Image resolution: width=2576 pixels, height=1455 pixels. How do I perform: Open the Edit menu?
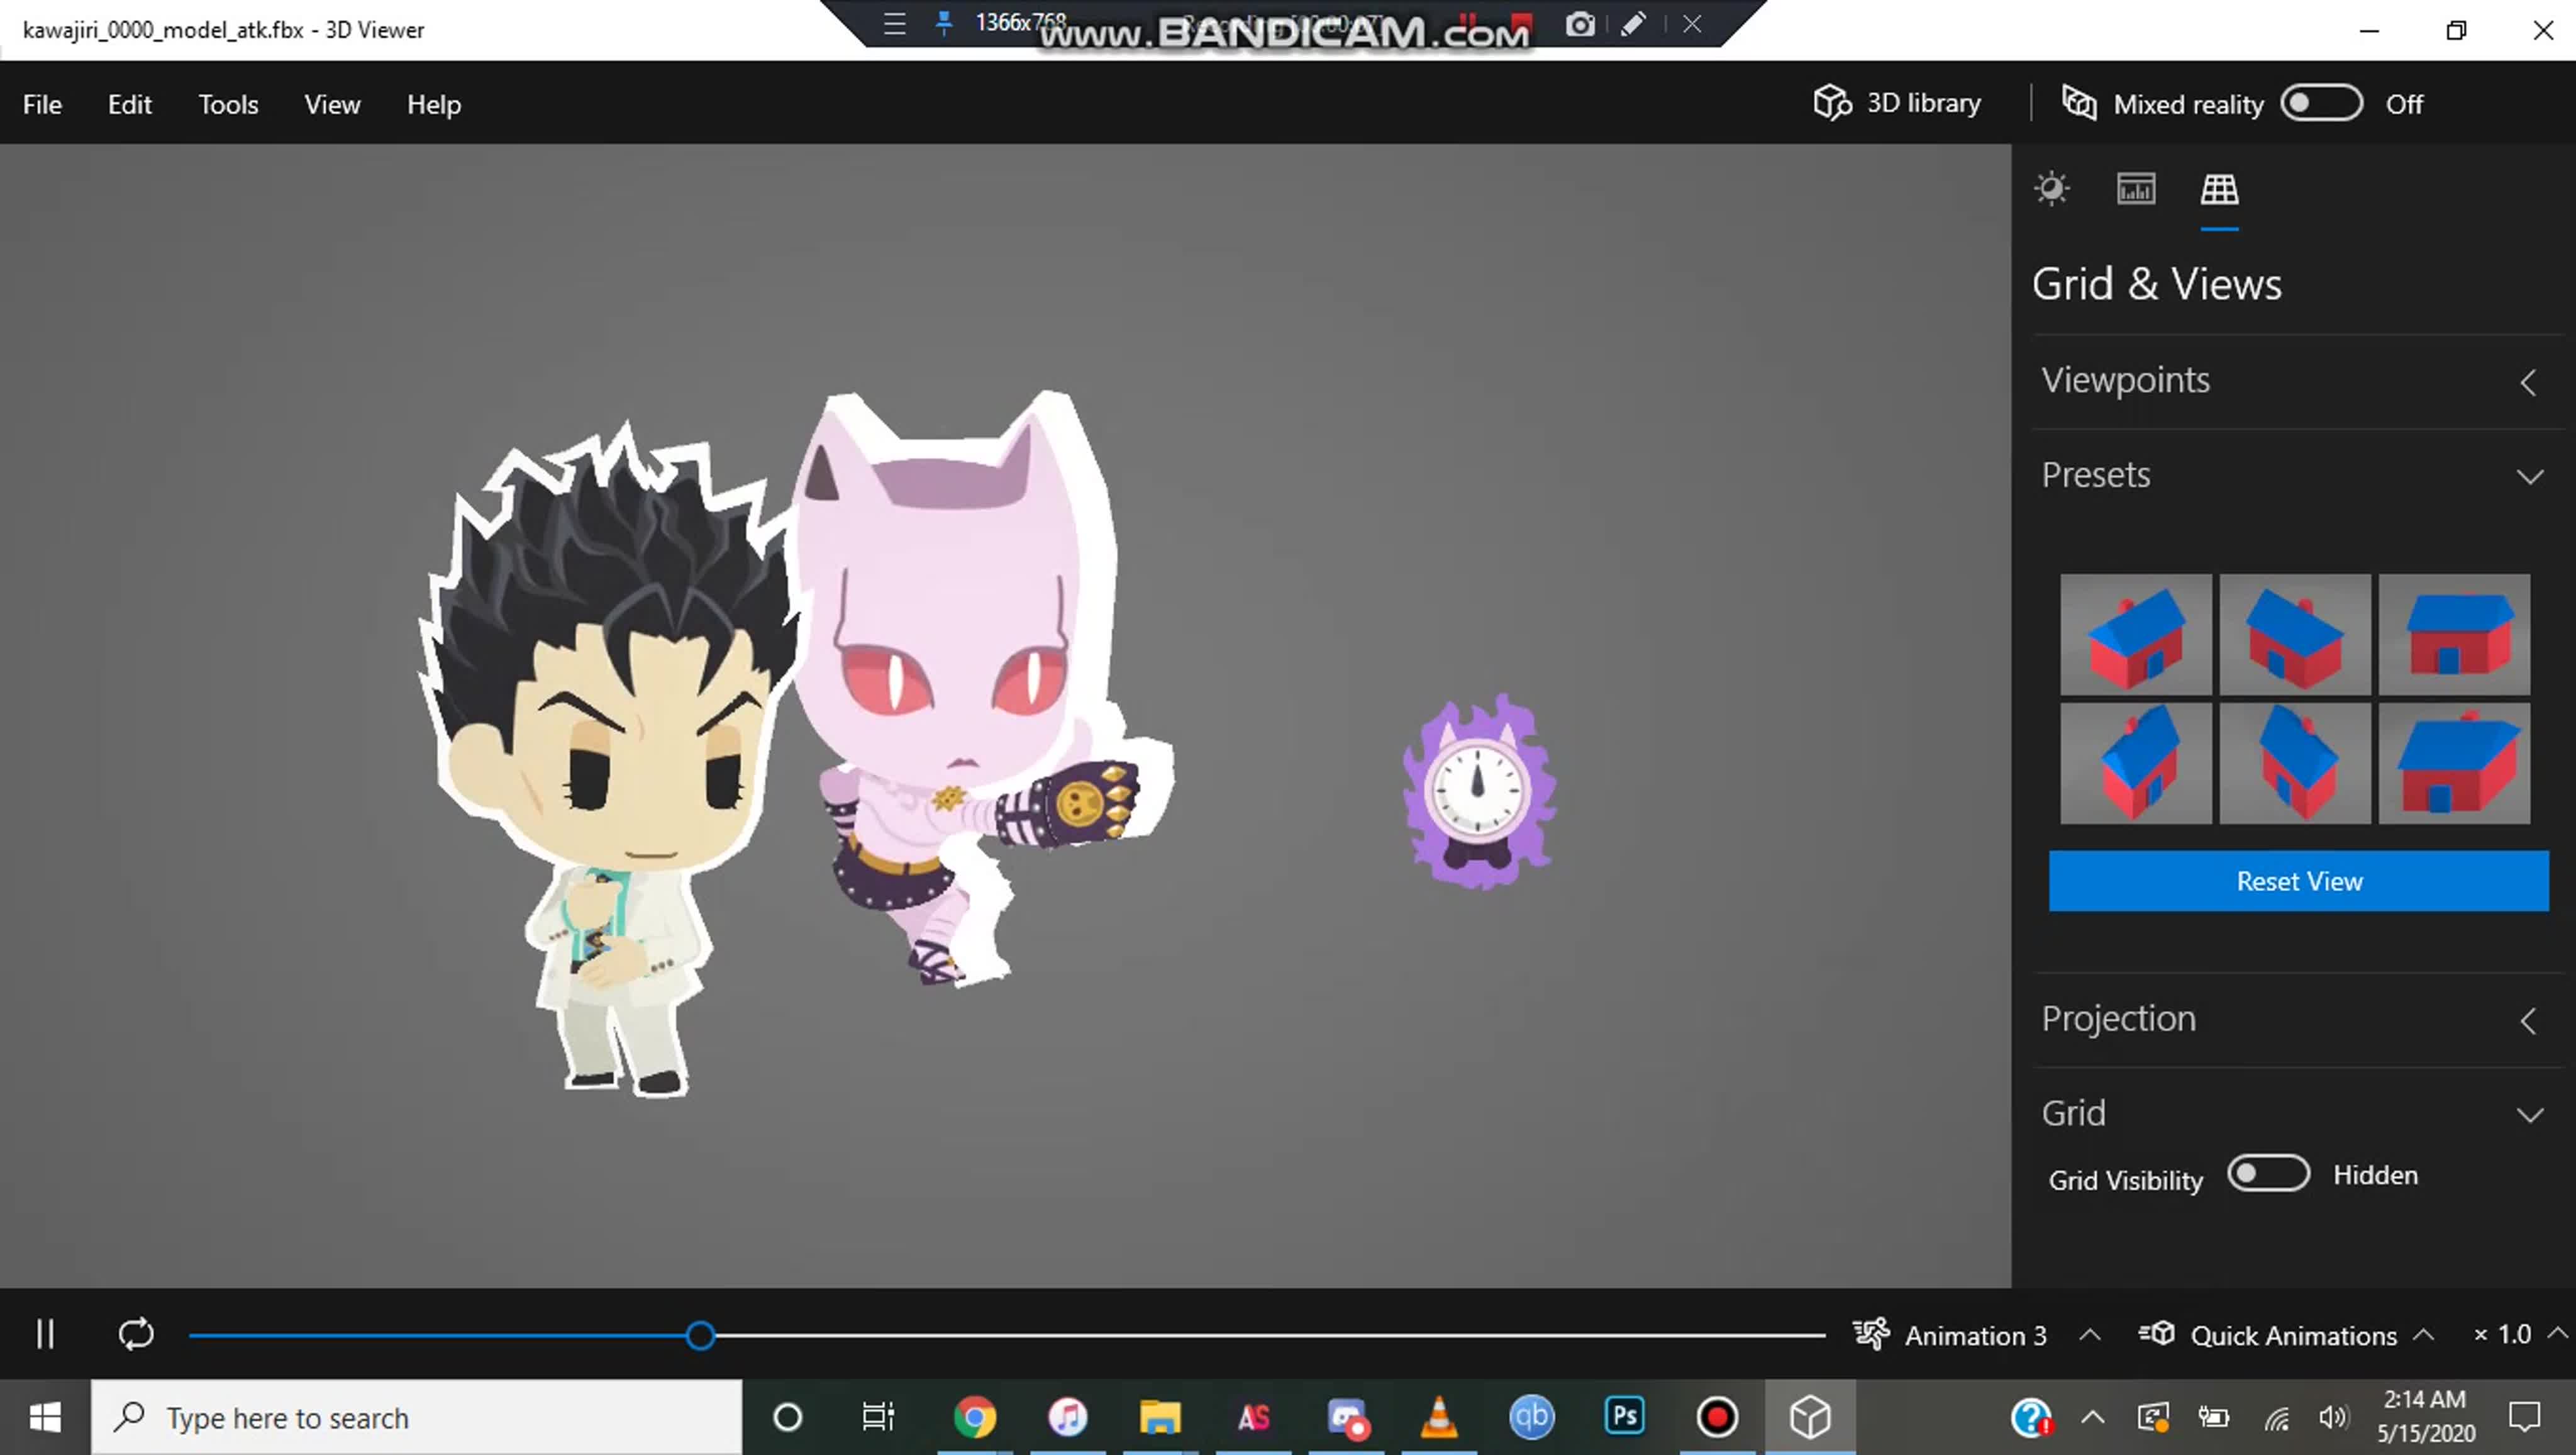pyautogui.click(x=129, y=104)
